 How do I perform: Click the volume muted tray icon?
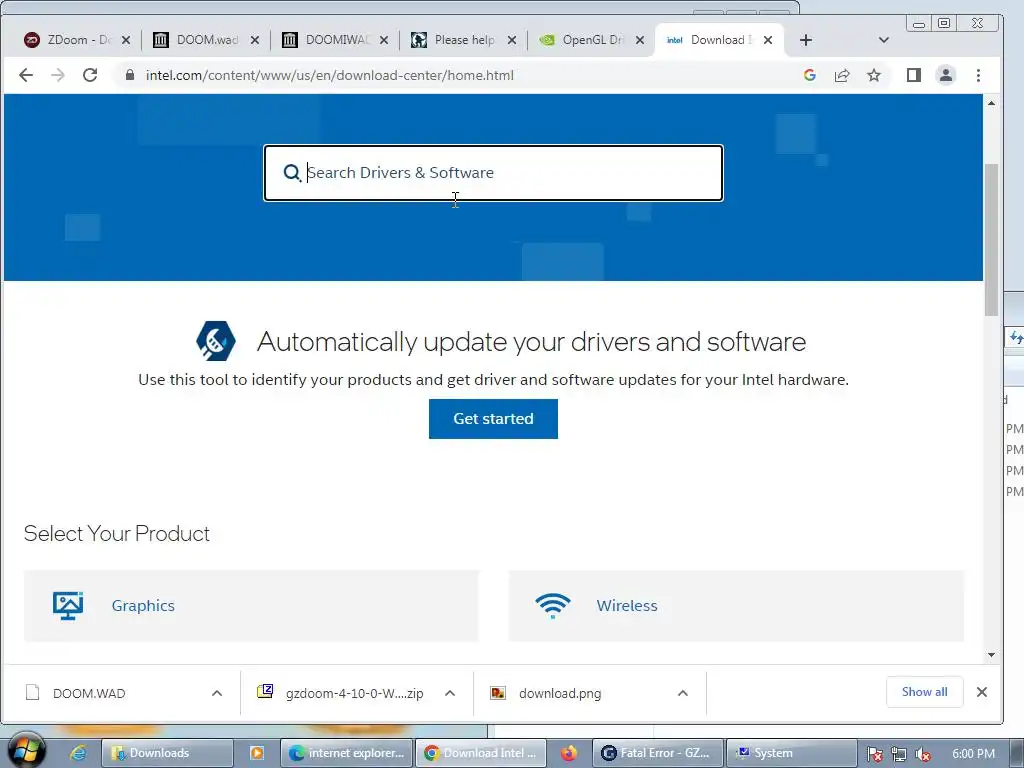[923, 754]
